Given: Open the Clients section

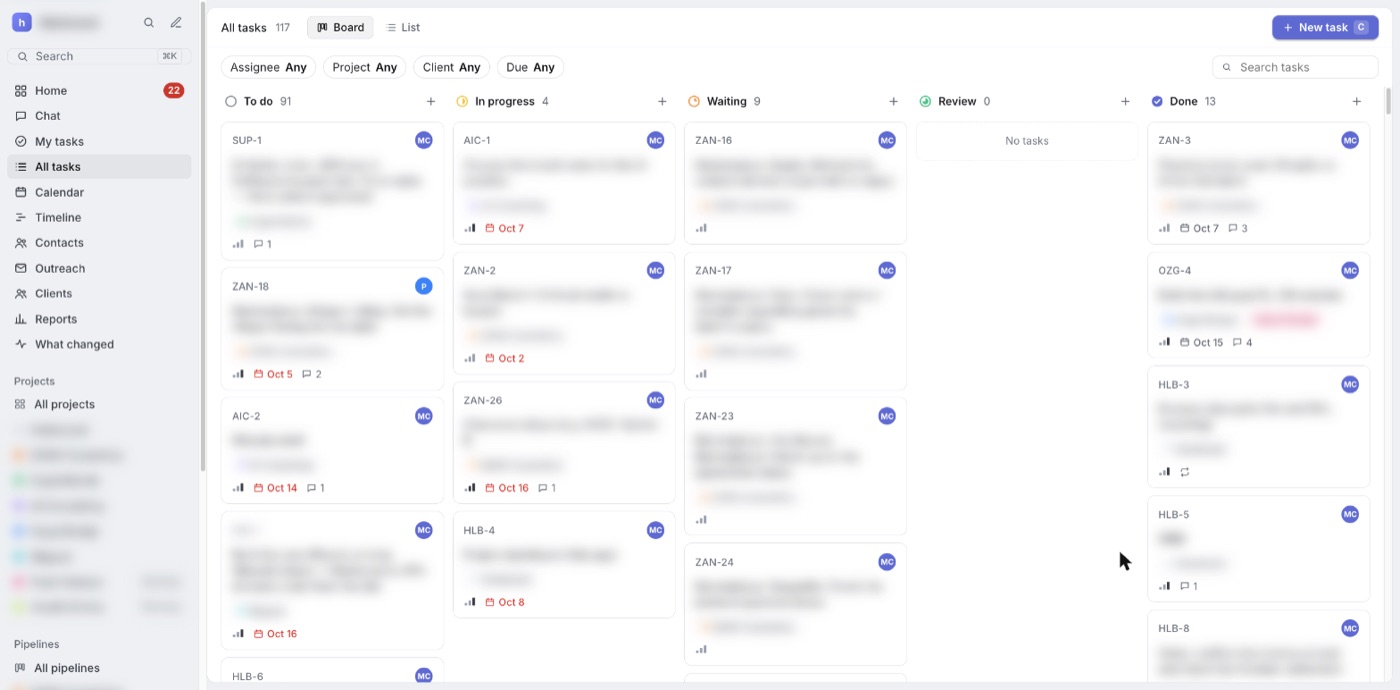Looking at the screenshot, I should click(x=99, y=294).
